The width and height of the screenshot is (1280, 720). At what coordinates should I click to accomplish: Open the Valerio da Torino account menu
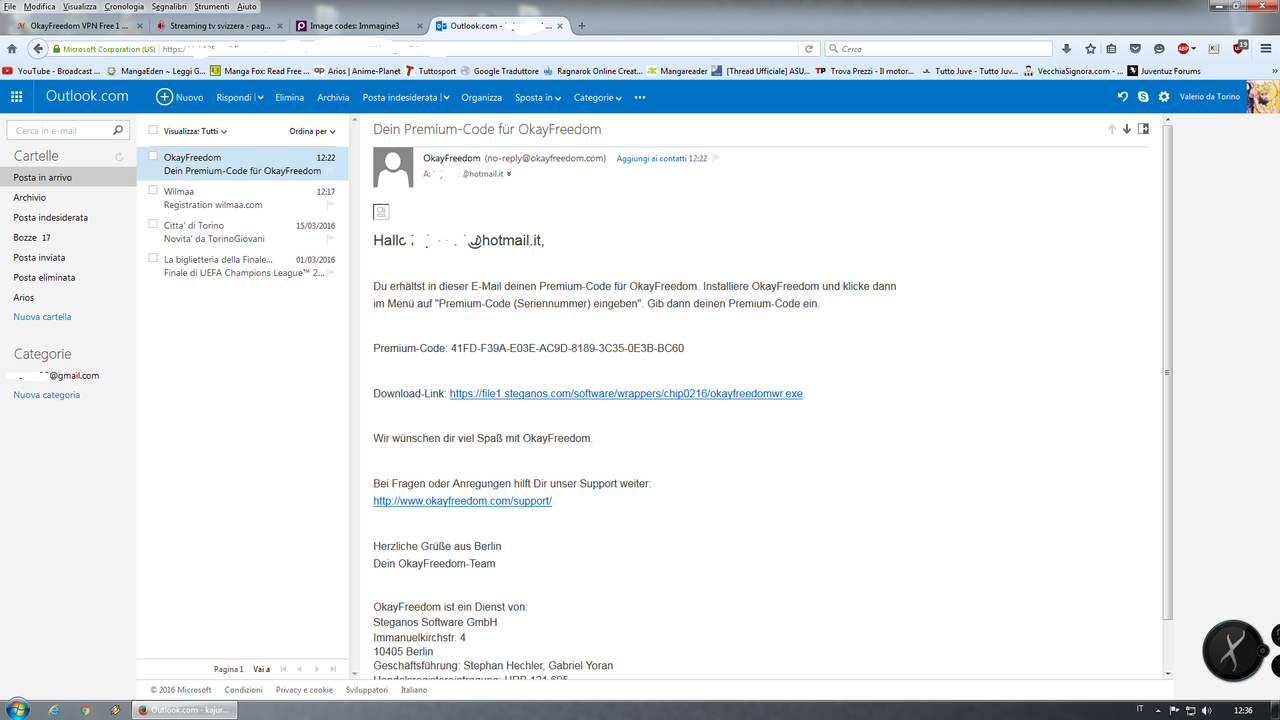point(1212,97)
